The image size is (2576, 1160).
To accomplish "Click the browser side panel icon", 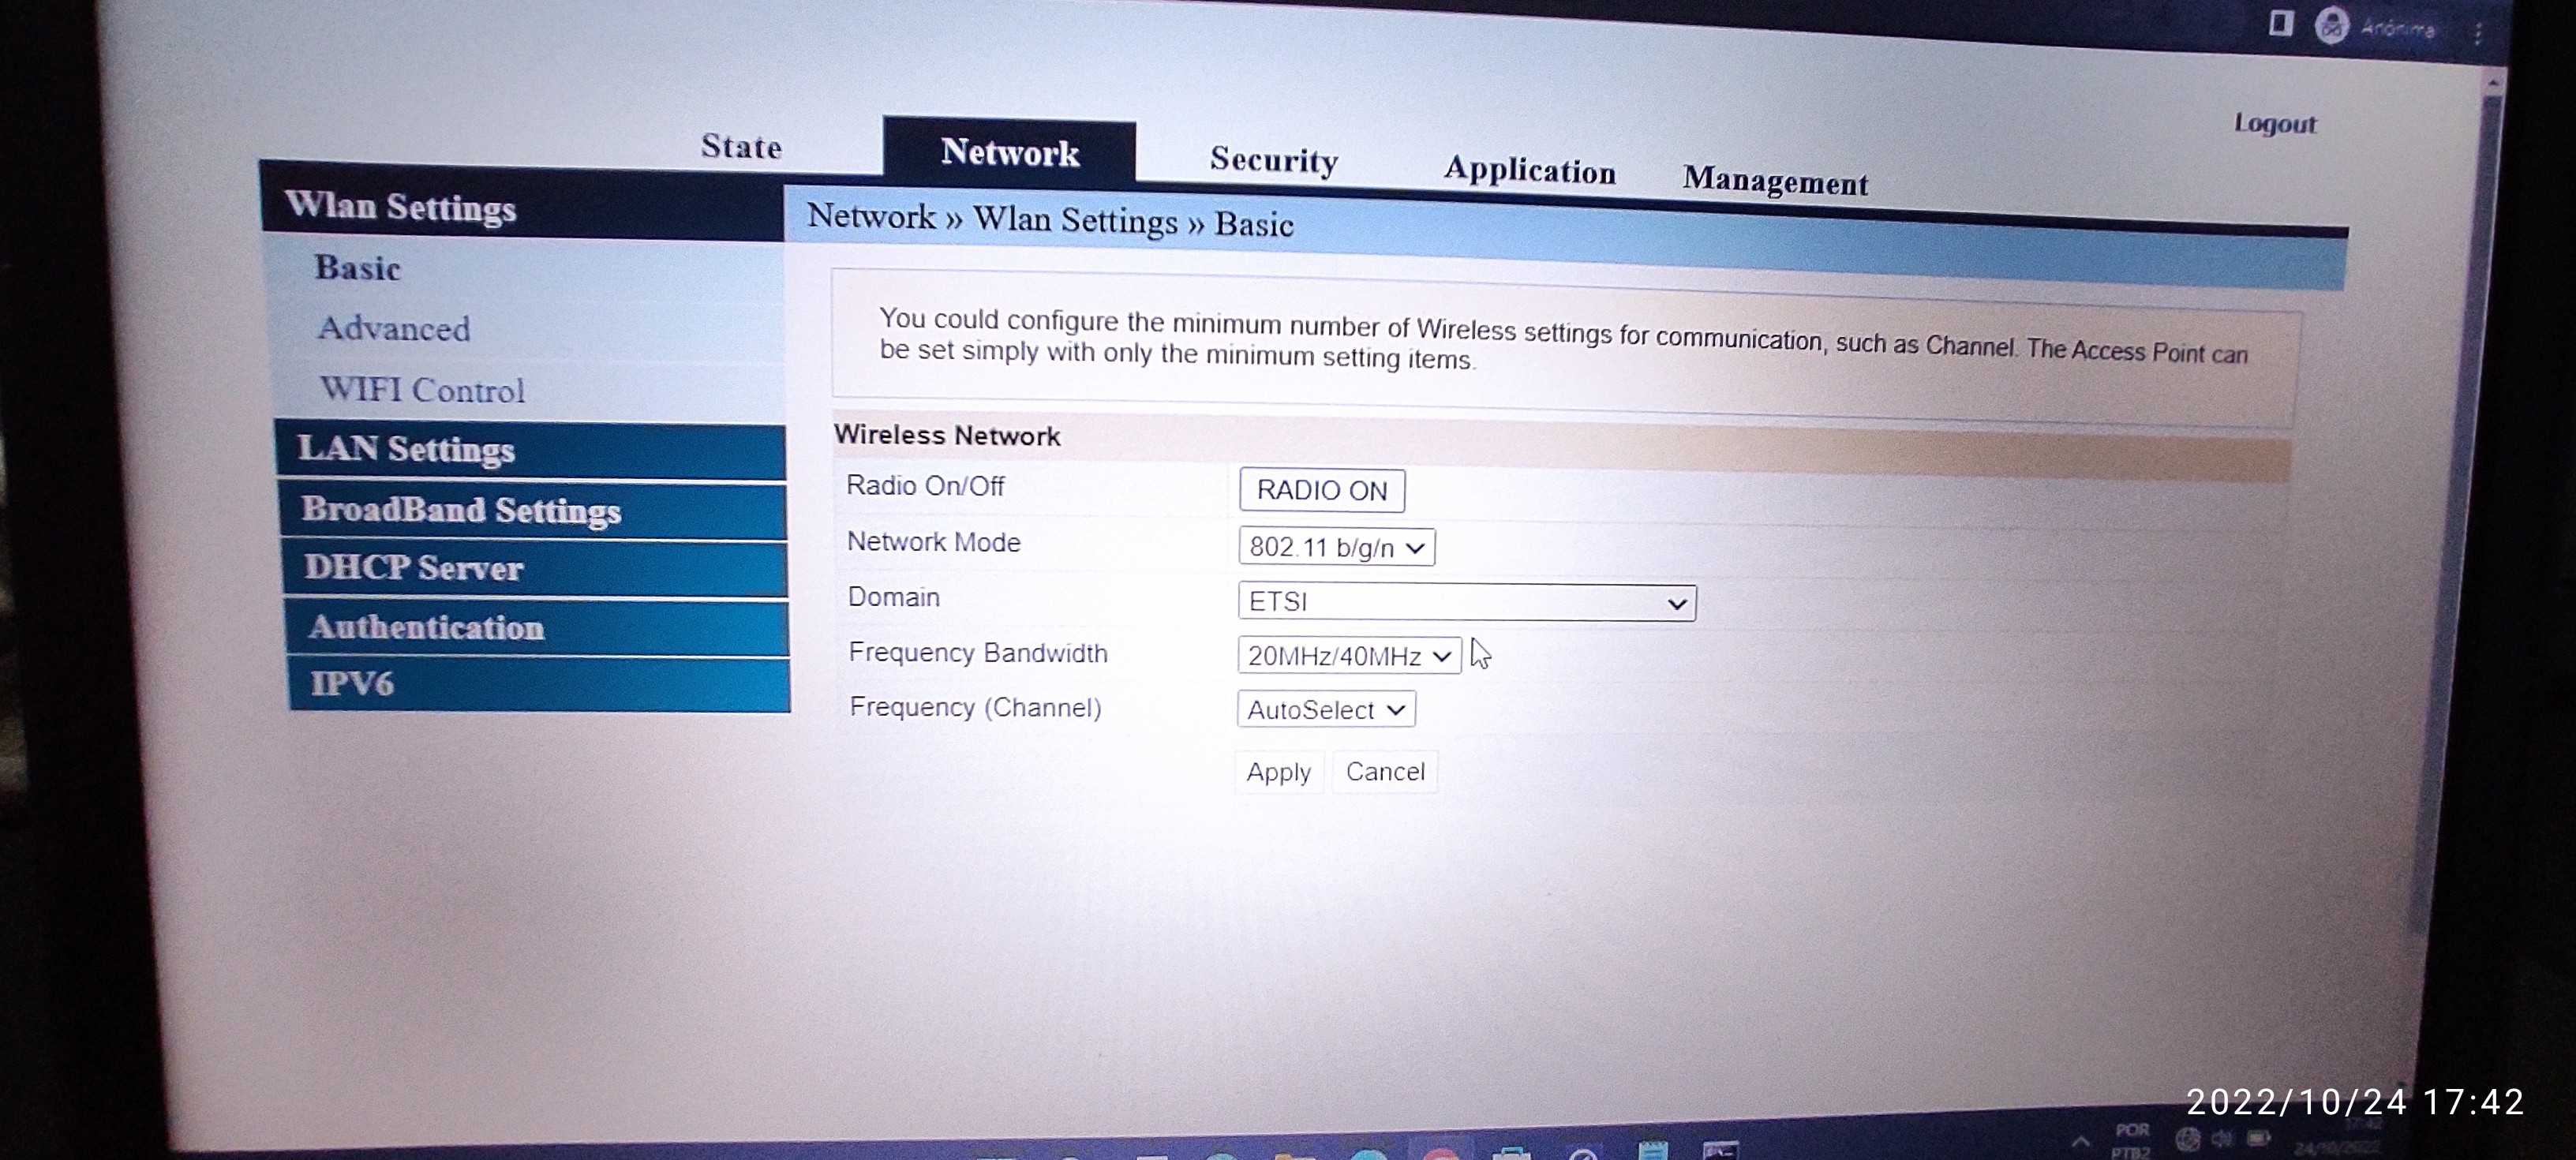I will pyautogui.click(x=2280, y=23).
